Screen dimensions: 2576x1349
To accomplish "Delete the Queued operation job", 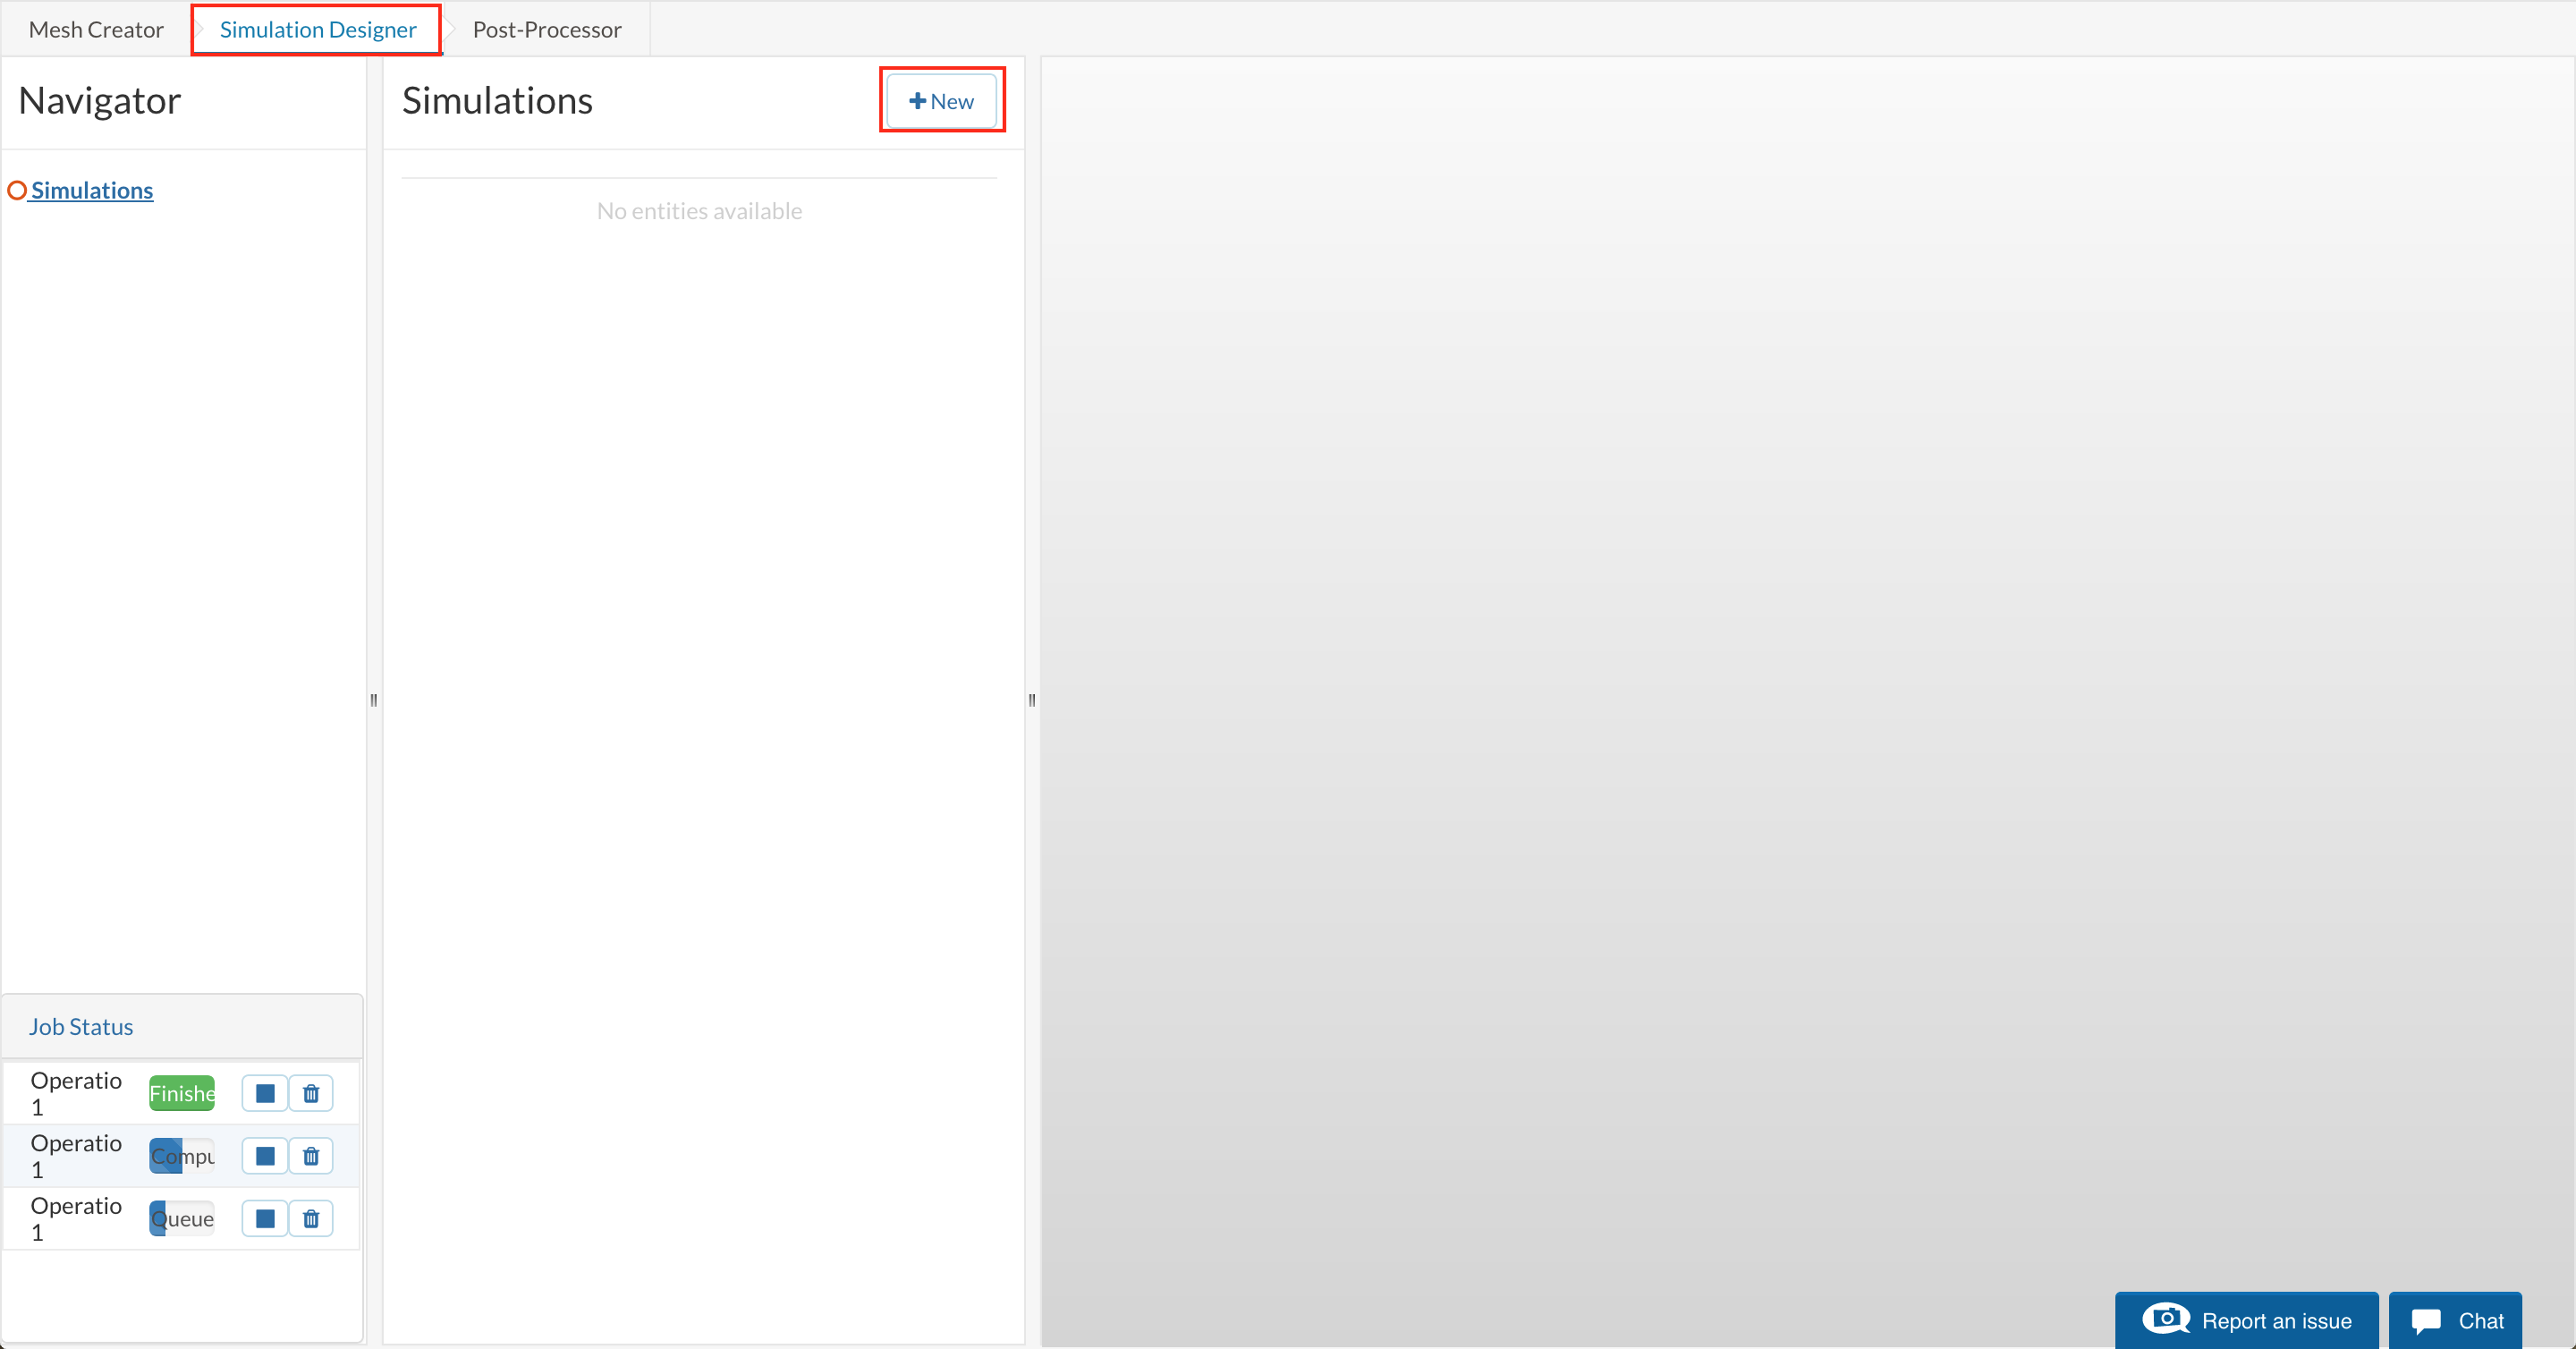I will pos(311,1218).
